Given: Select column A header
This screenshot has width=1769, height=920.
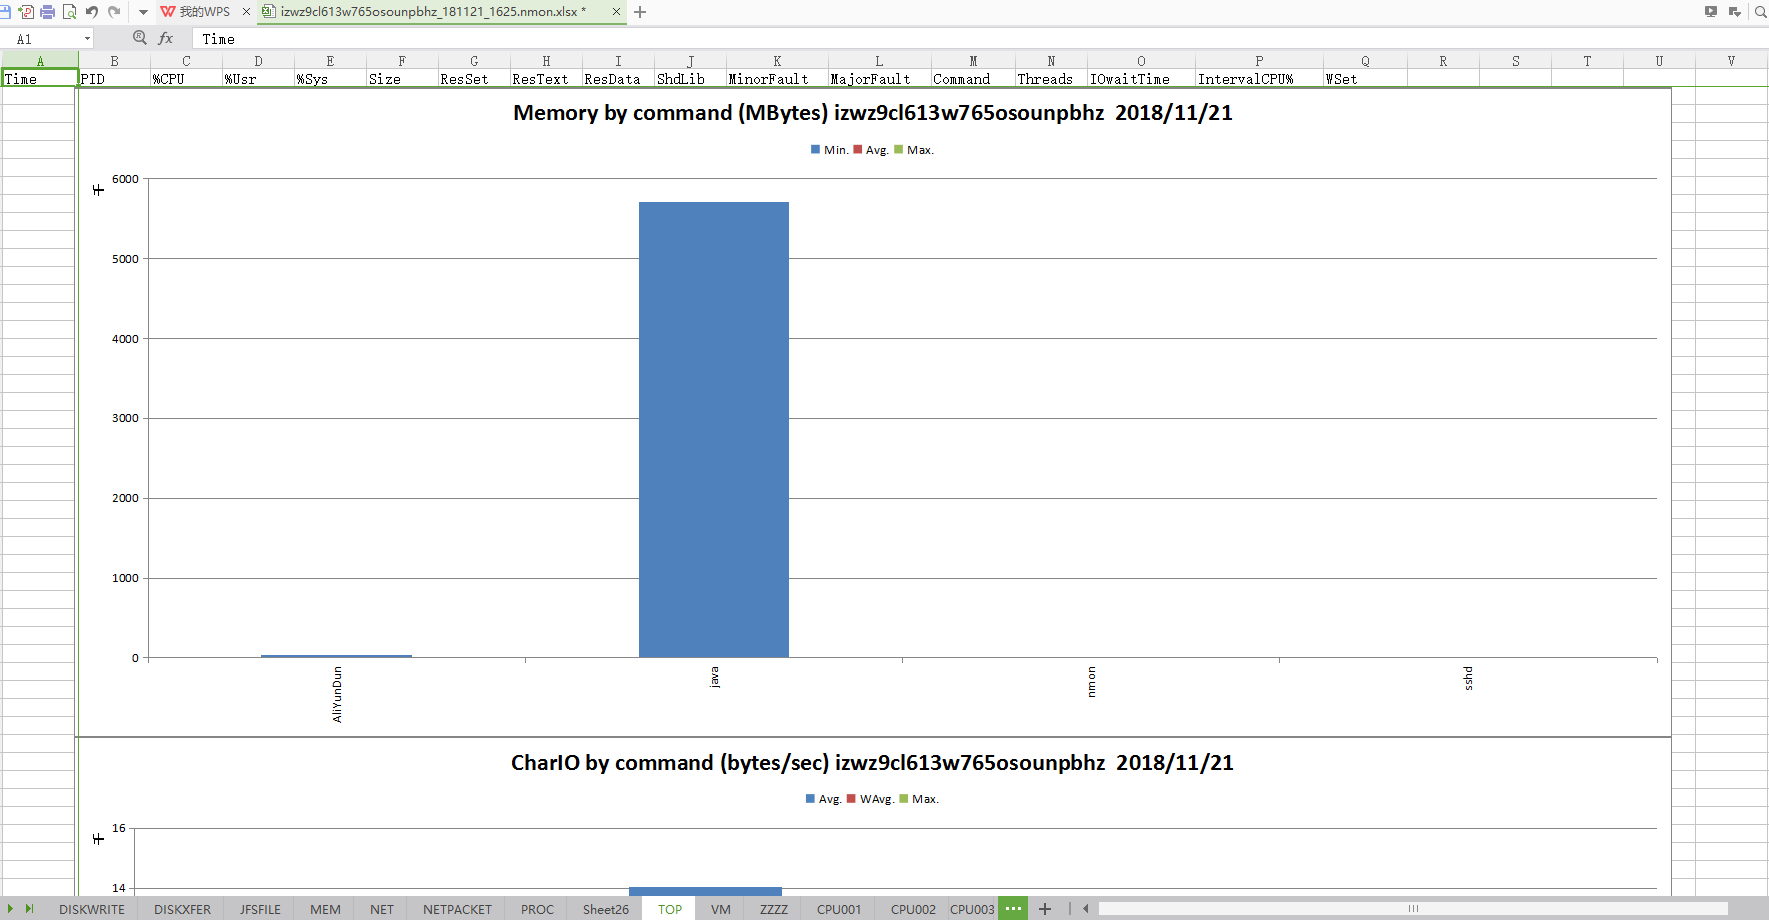Looking at the screenshot, I should pyautogui.click(x=40, y=61).
